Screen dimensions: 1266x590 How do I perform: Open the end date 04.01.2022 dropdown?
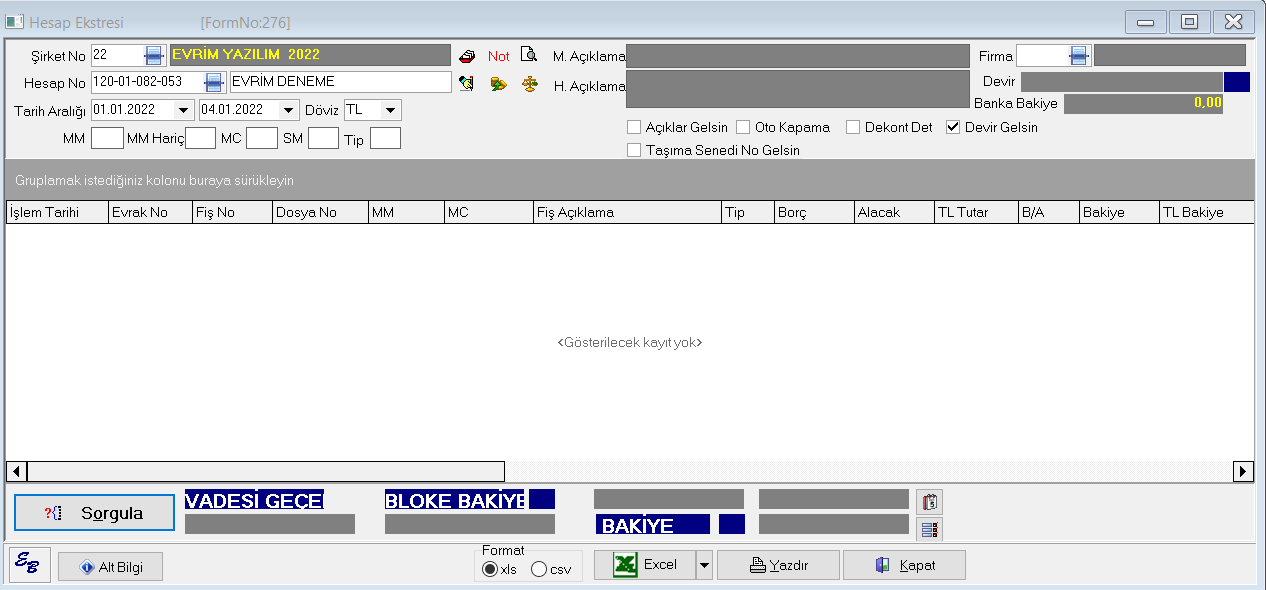[x=289, y=110]
